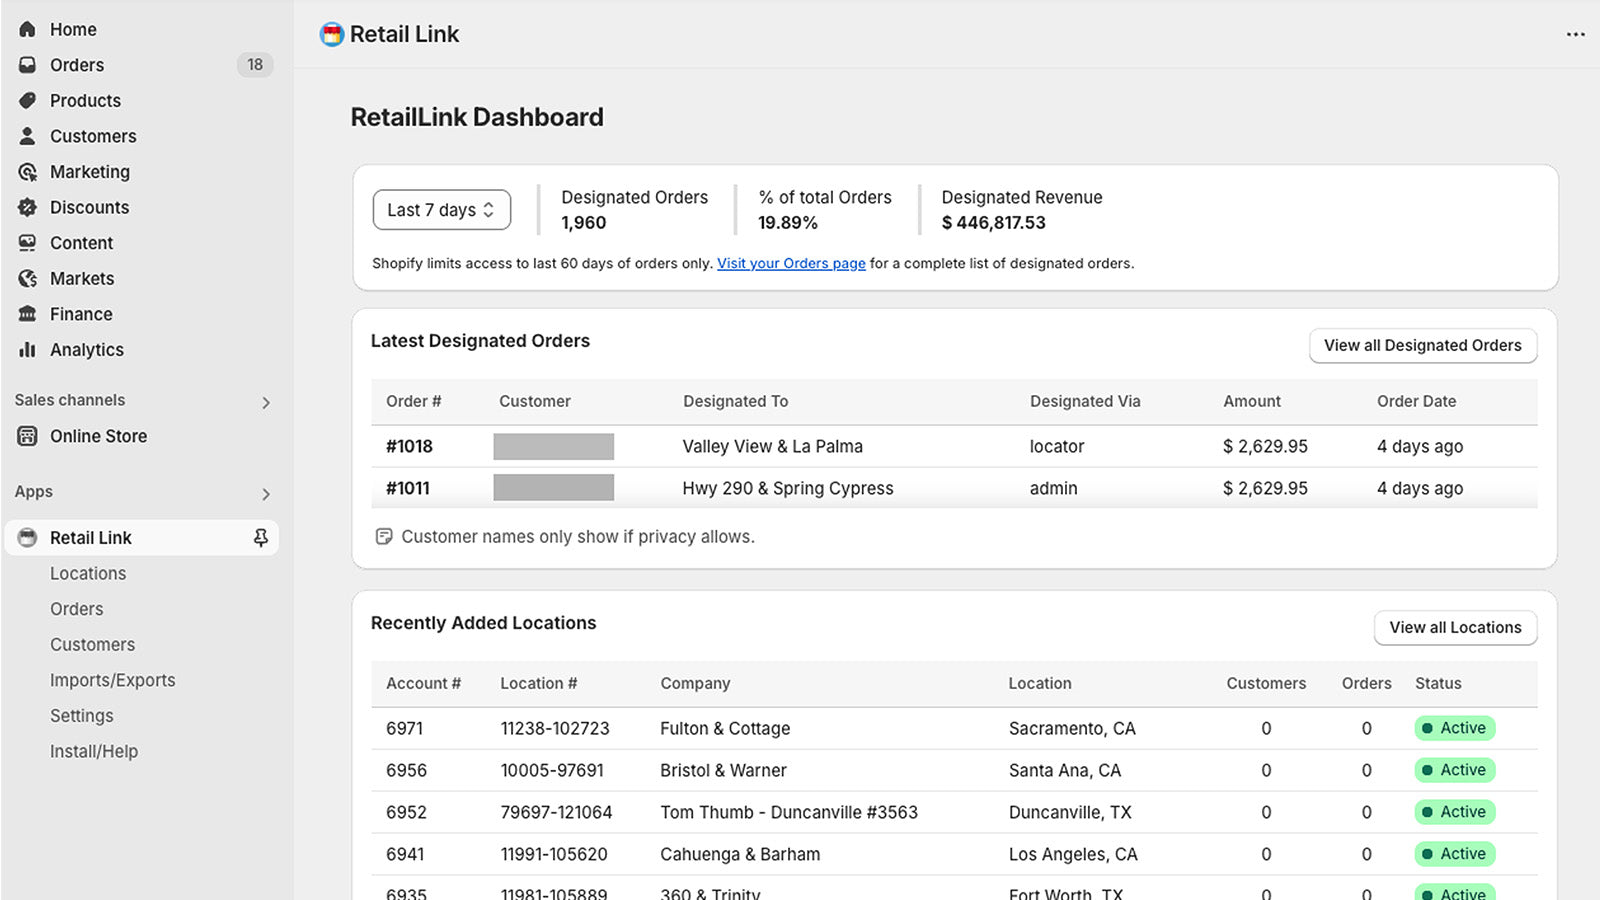Click the Marketing target icon
Image resolution: width=1600 pixels, height=900 pixels.
click(x=27, y=172)
